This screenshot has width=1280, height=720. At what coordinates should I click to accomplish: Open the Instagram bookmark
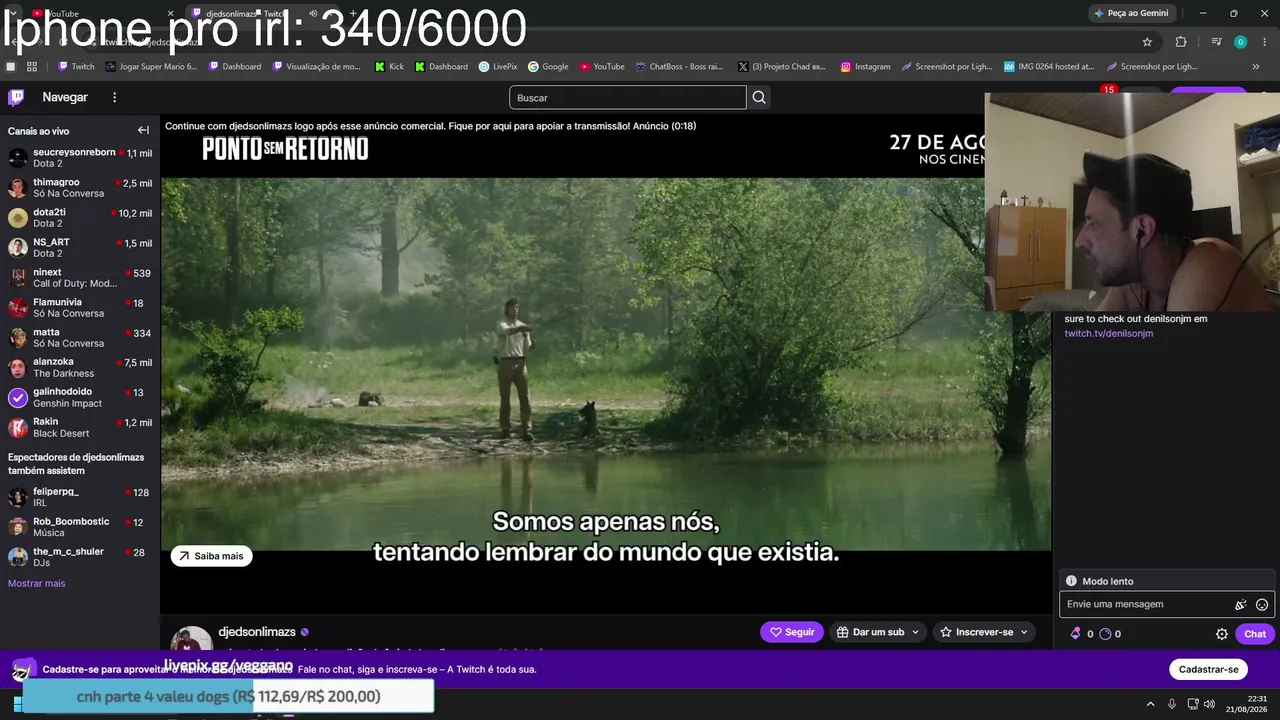(x=865, y=67)
